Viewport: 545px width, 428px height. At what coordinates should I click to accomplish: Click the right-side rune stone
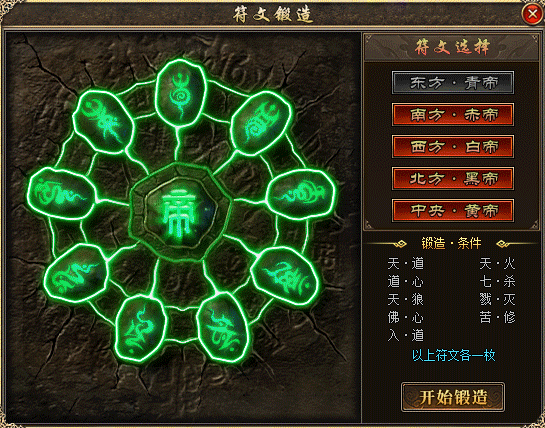300,194
